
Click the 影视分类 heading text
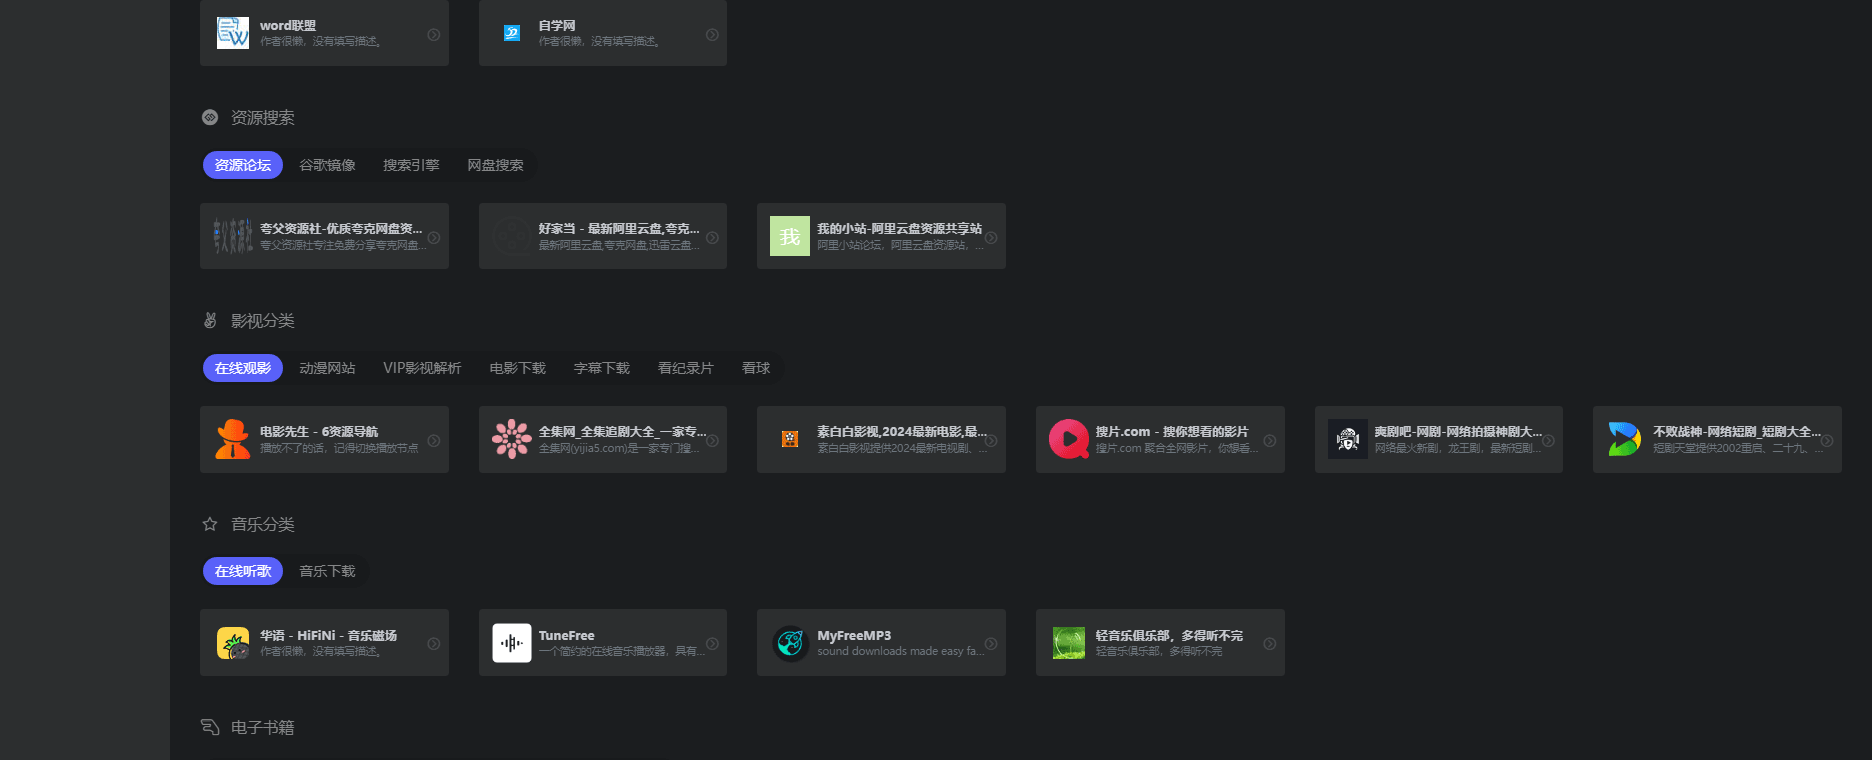tap(262, 321)
